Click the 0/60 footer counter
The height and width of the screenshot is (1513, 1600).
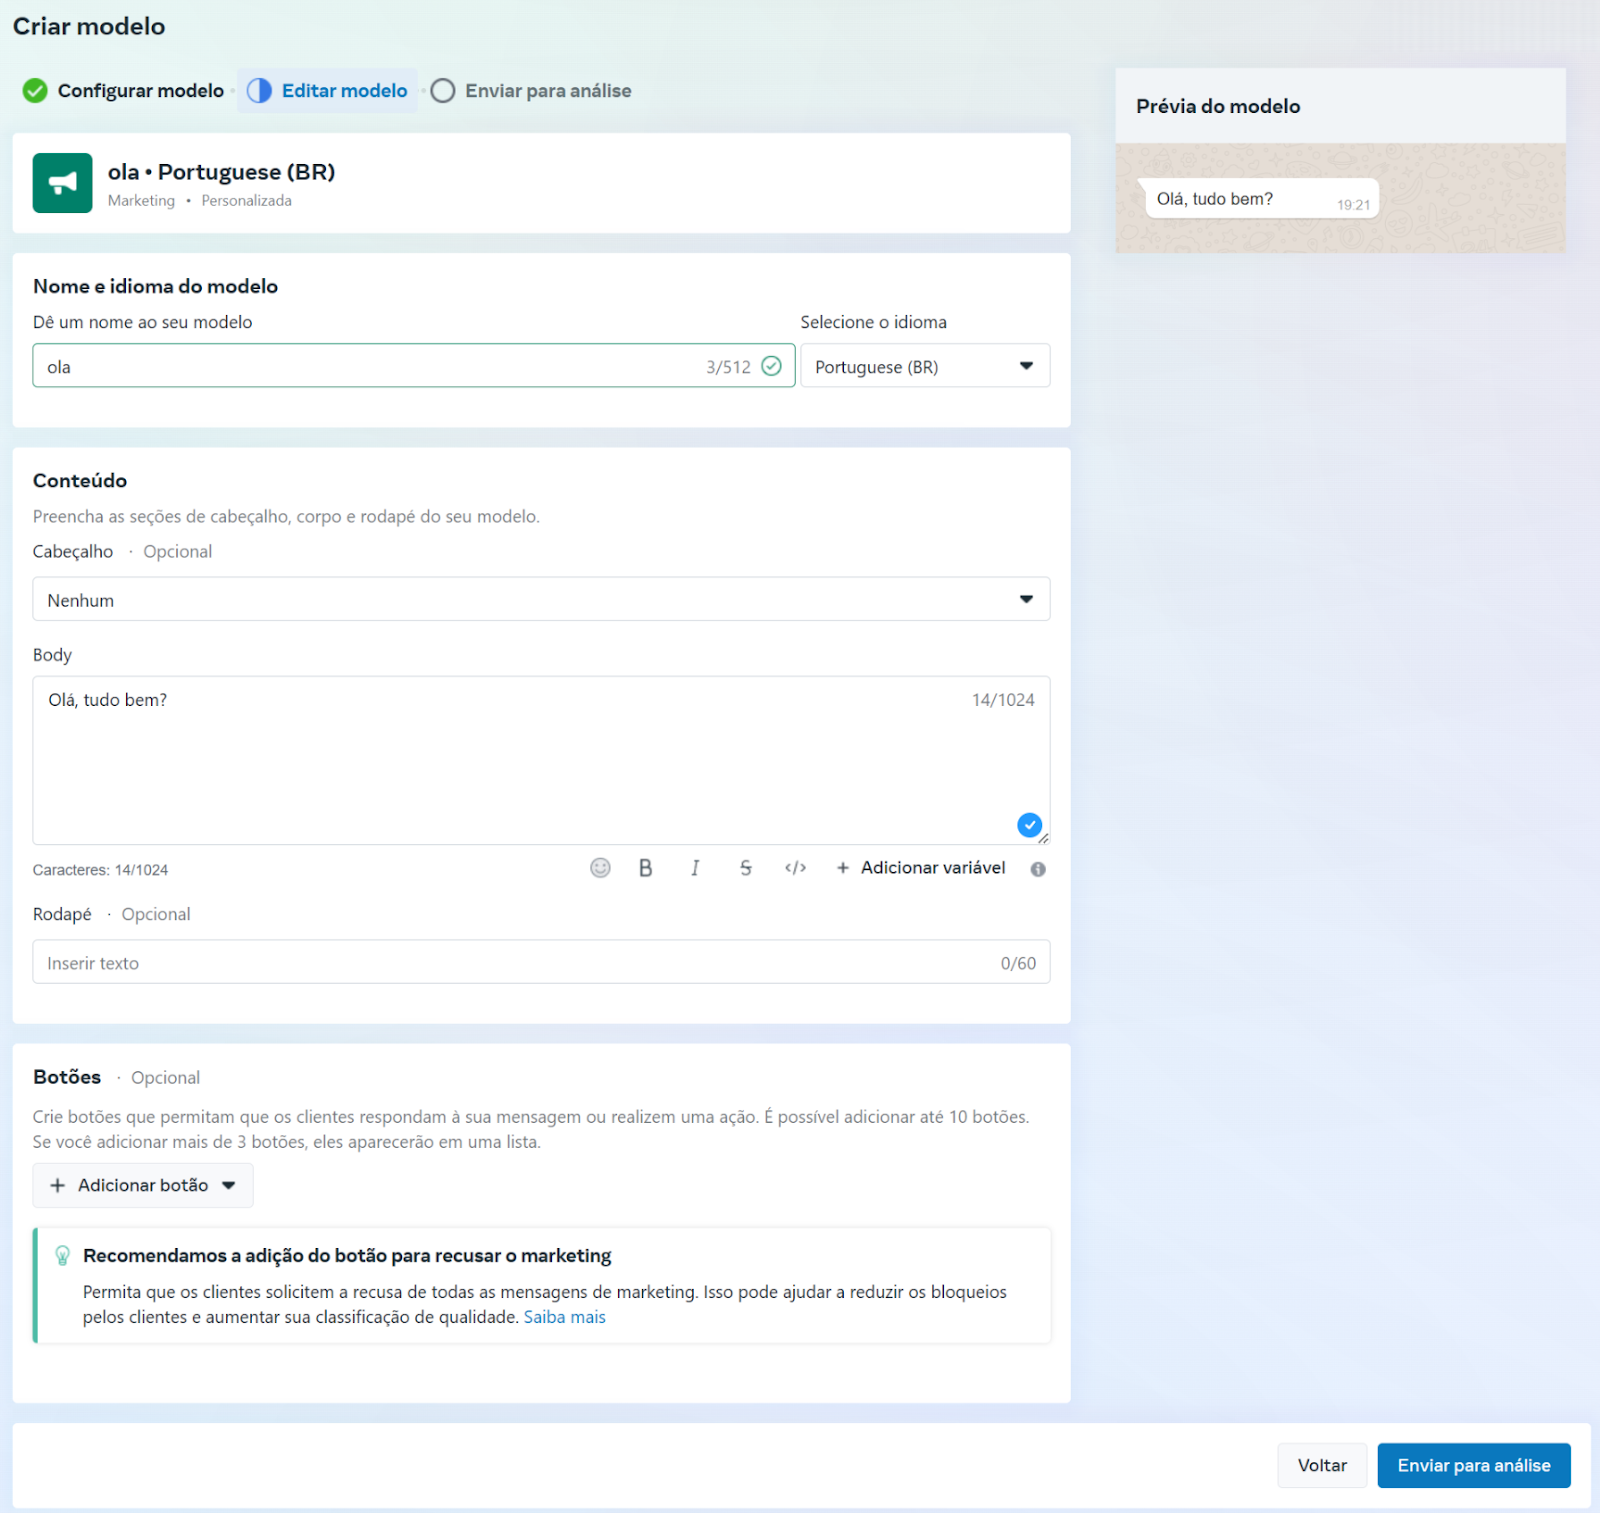click(x=1018, y=963)
